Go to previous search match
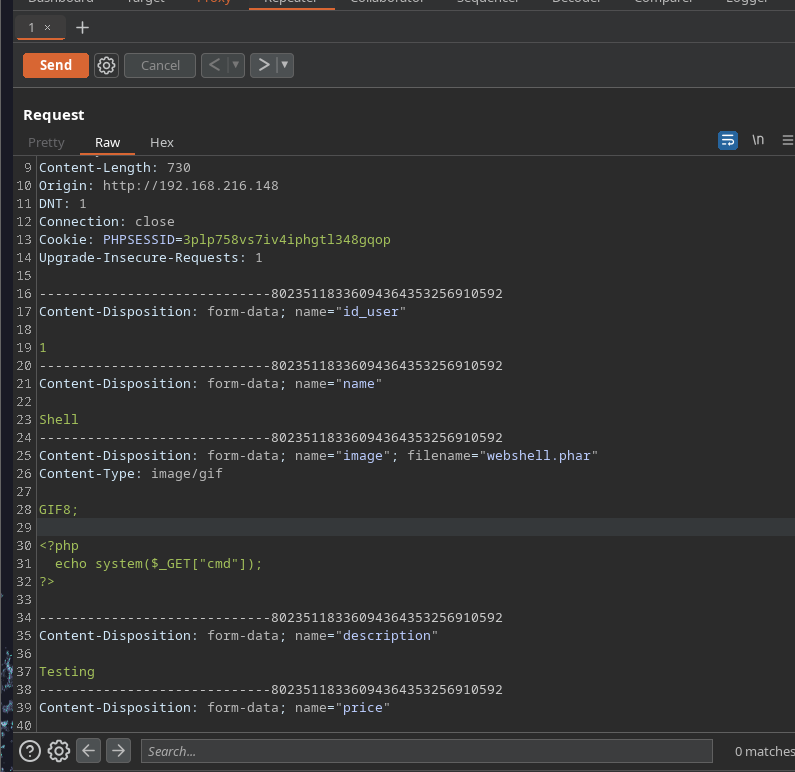795x772 pixels. [89, 751]
